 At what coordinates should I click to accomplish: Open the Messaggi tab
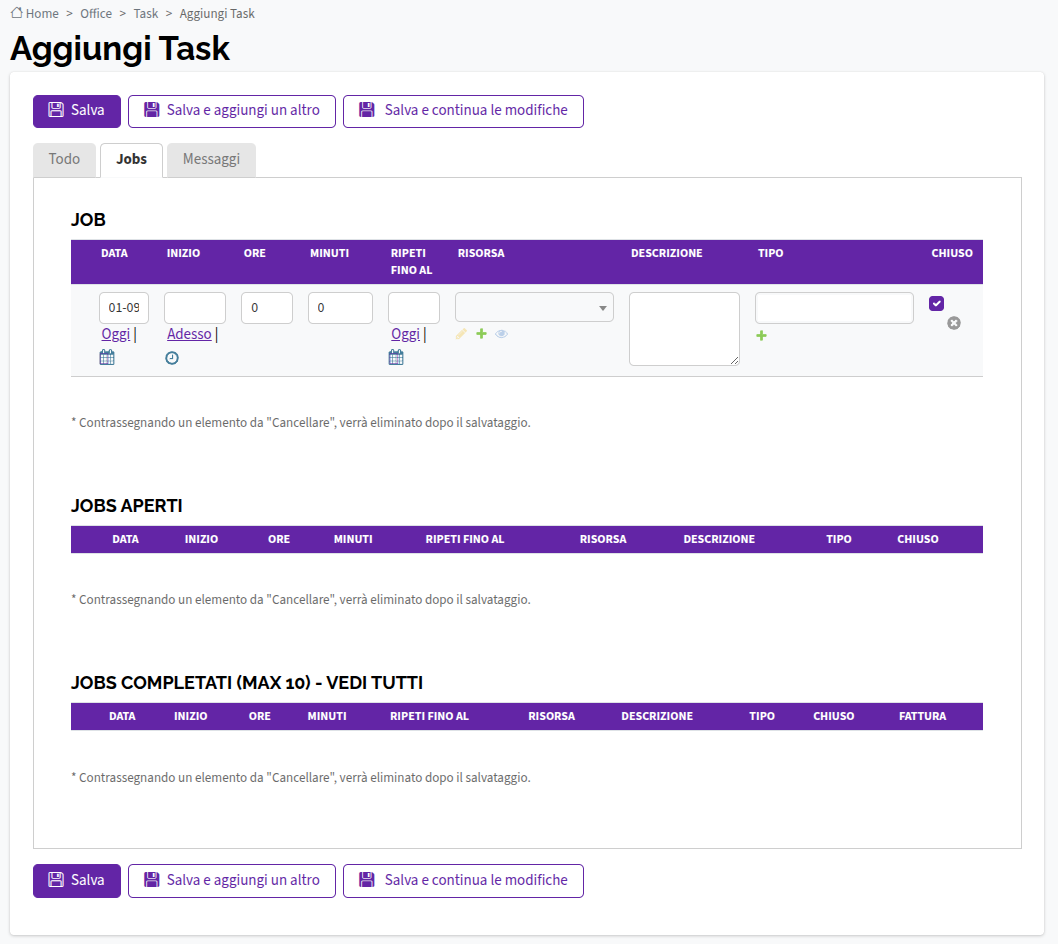click(211, 159)
